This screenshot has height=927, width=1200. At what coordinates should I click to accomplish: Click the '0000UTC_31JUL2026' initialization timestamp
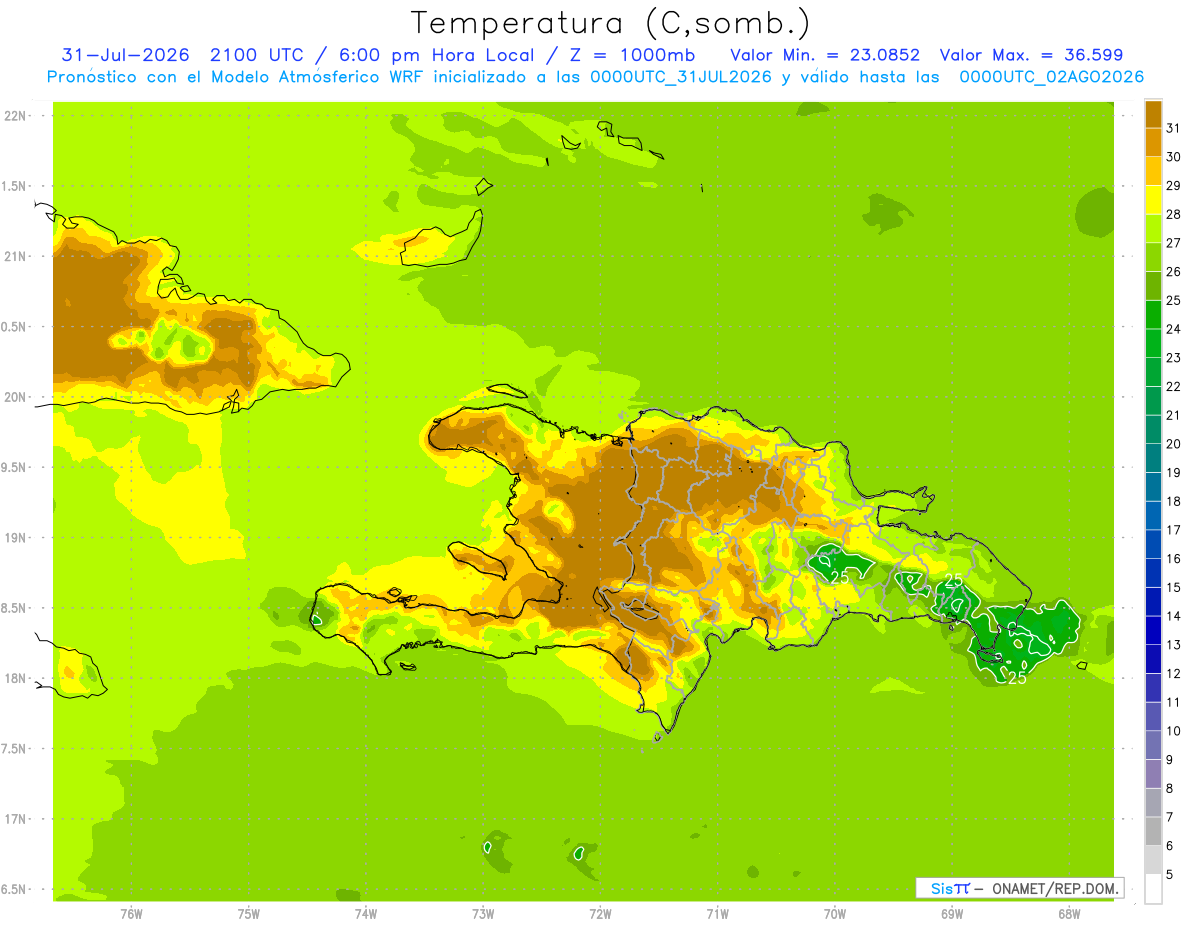(681, 77)
